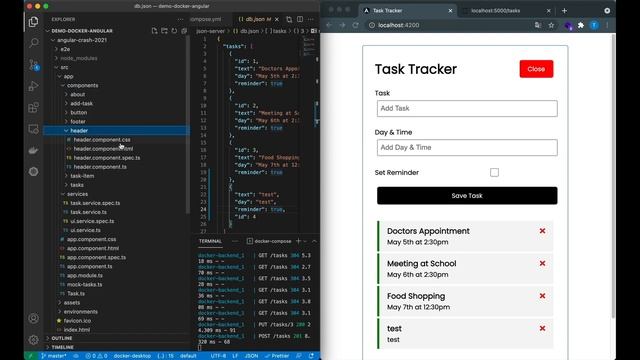Screen dimensions: 640x360
Task: Open task.service.ts file
Action: tap(116, 212)
